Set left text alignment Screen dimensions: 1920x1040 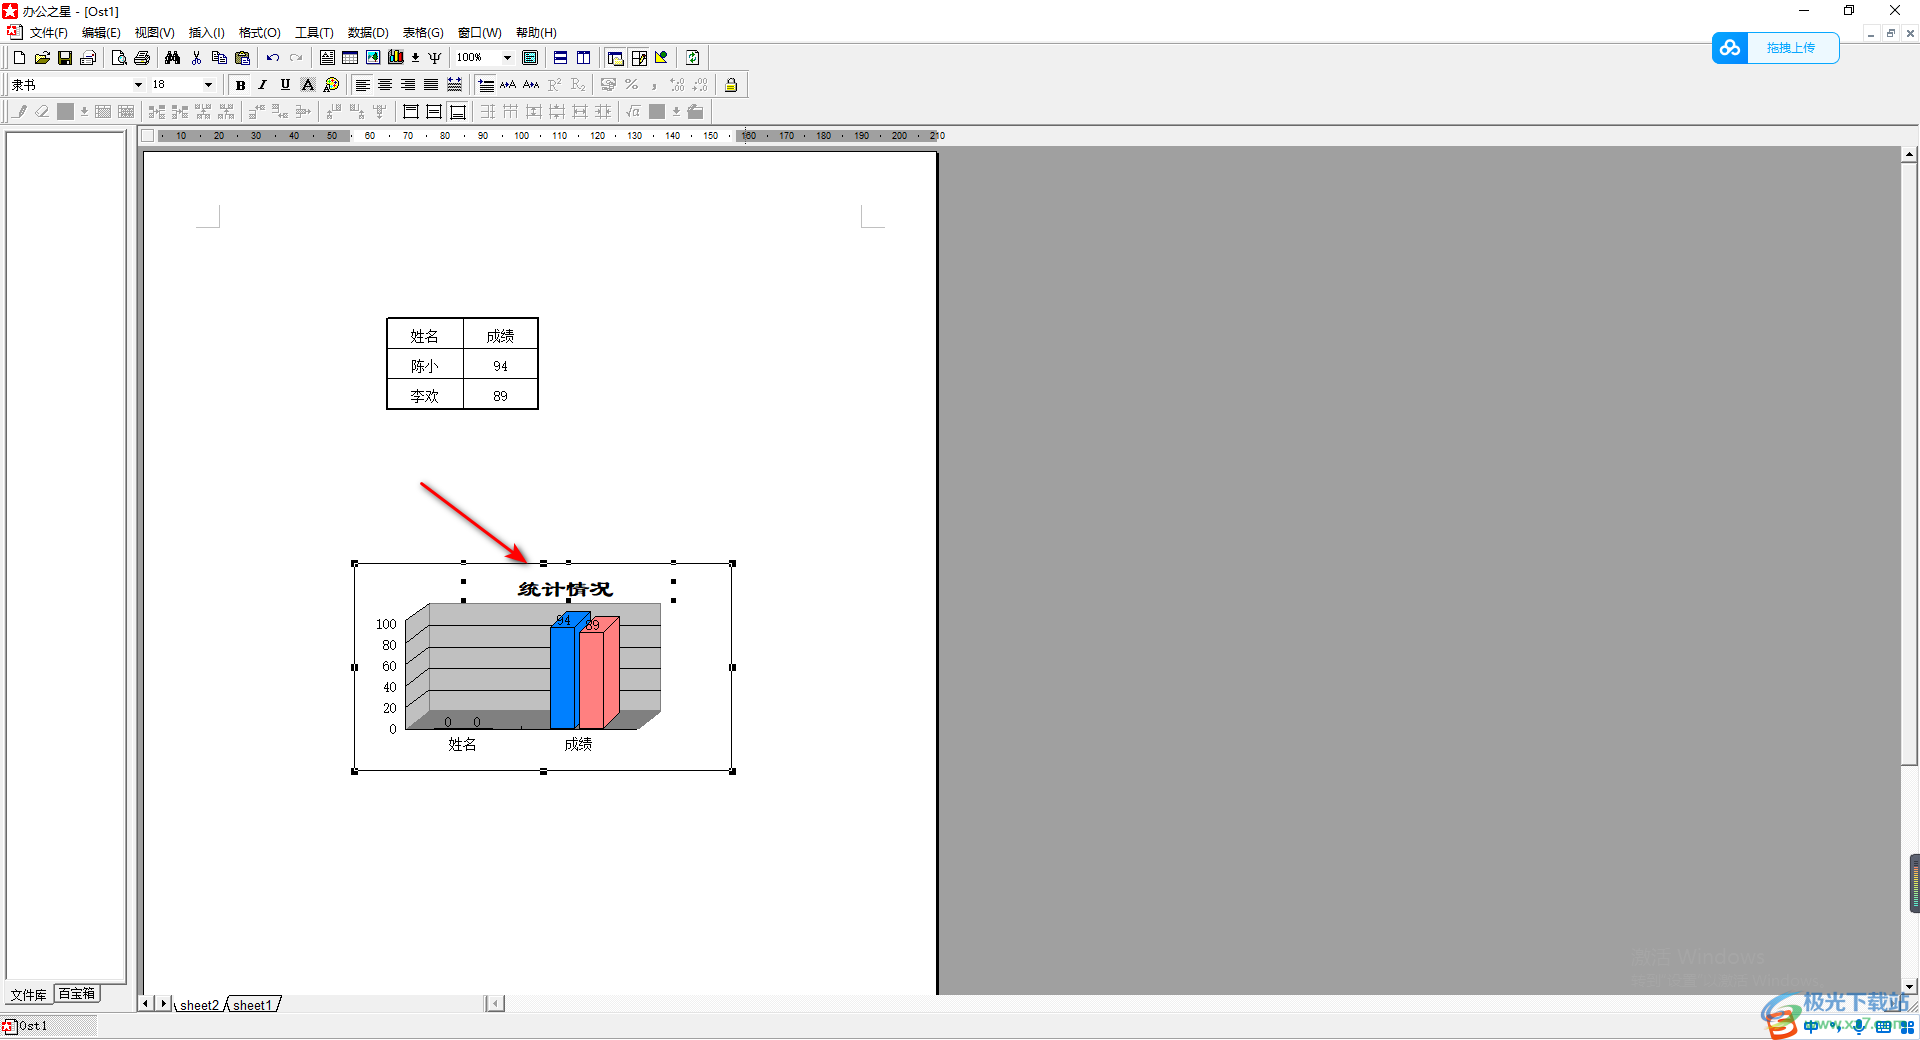point(363,85)
